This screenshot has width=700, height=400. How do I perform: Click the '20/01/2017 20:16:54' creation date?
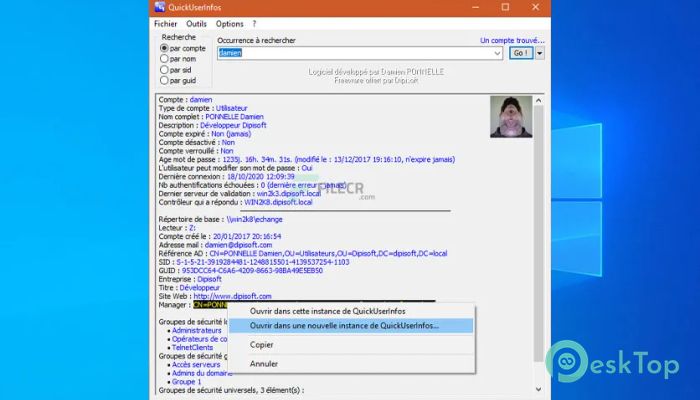[x=247, y=237]
